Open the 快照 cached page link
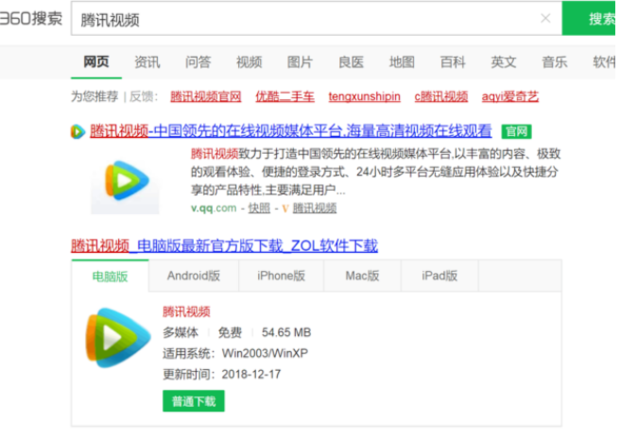Viewport: 620px width, 438px height. click(x=259, y=208)
